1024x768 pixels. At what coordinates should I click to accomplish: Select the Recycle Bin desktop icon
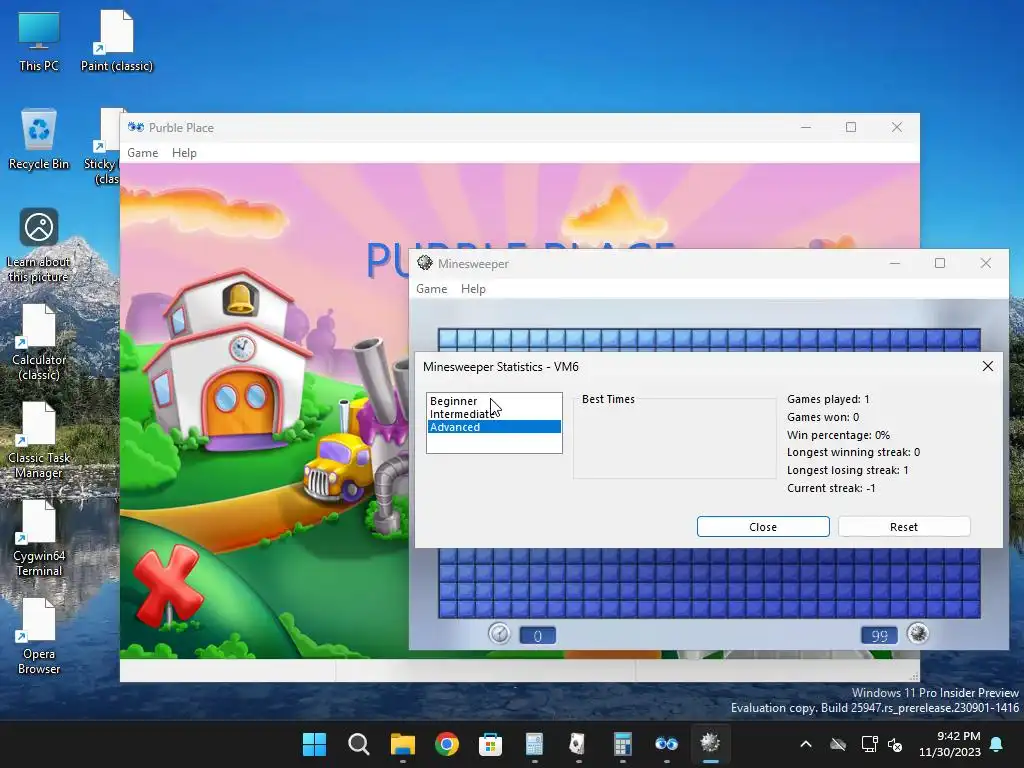pos(39,139)
